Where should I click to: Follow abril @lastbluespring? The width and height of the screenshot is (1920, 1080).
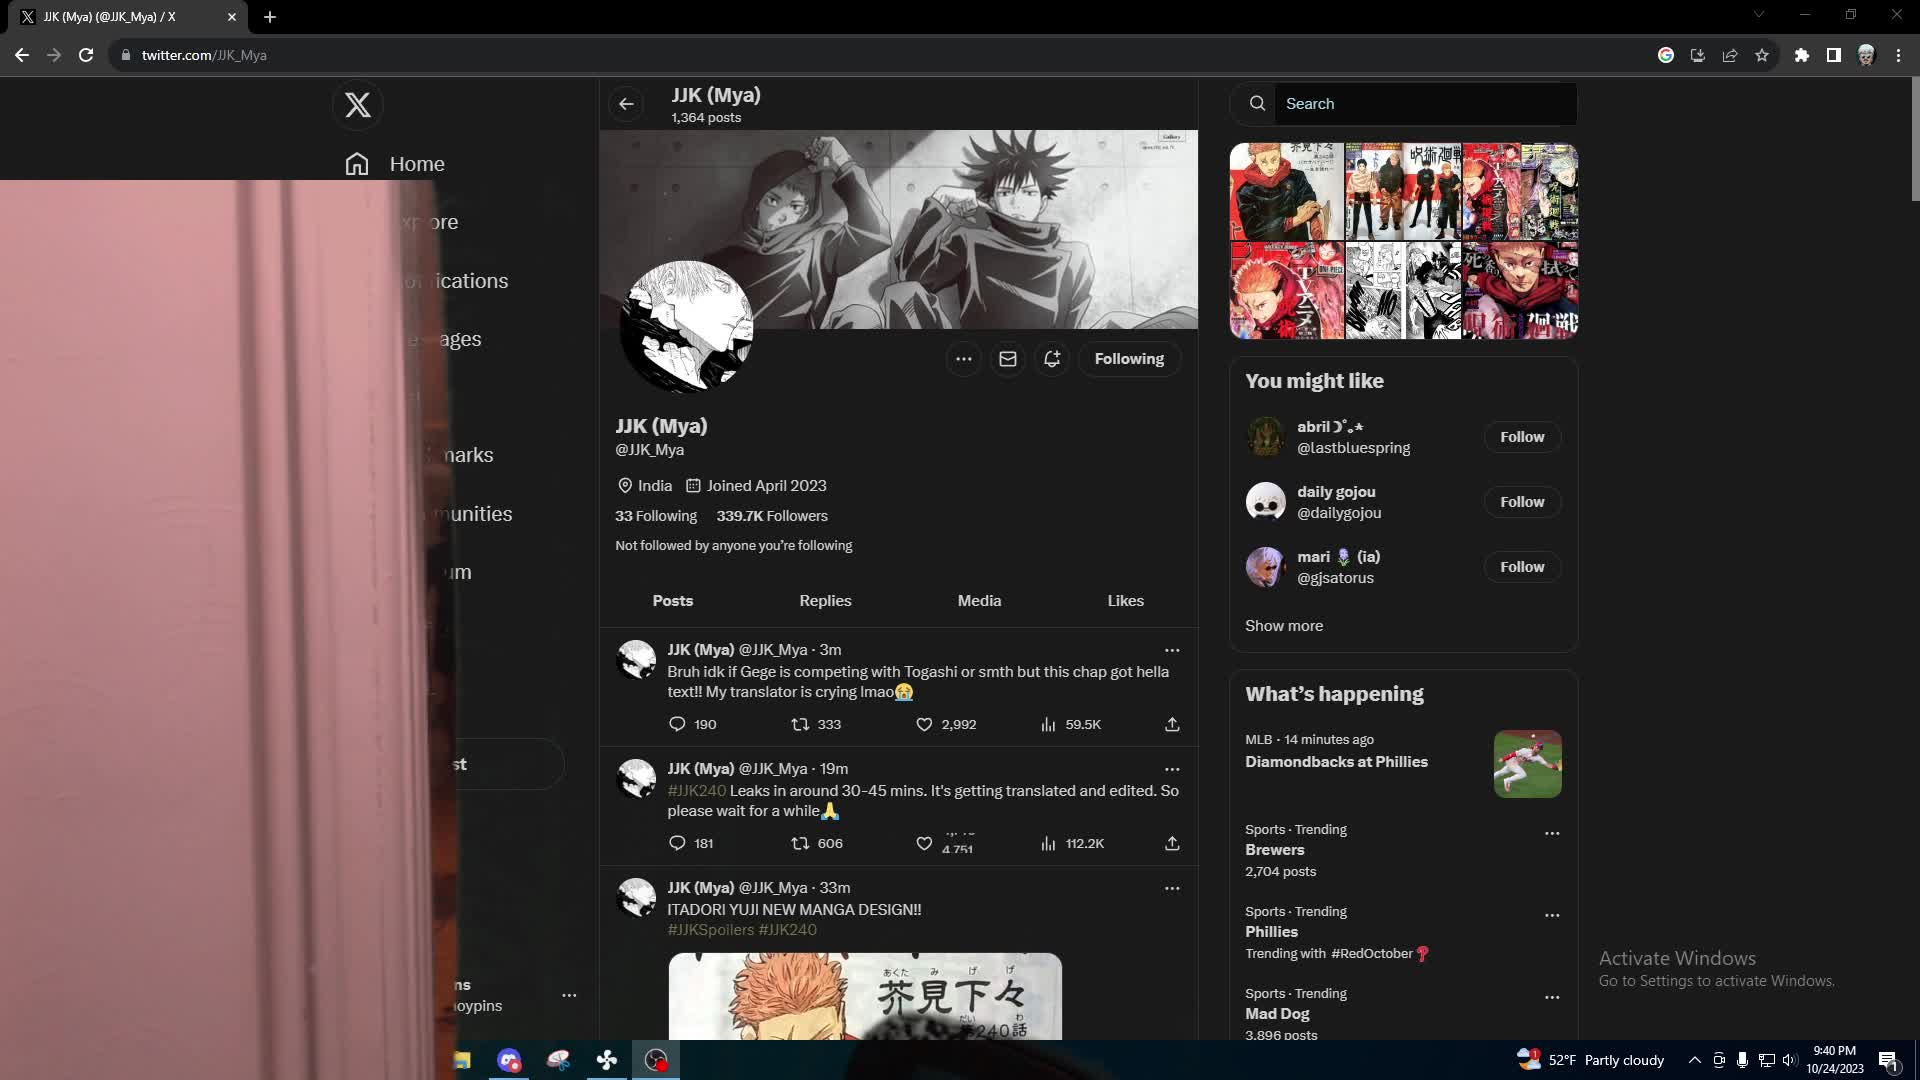click(x=1522, y=437)
